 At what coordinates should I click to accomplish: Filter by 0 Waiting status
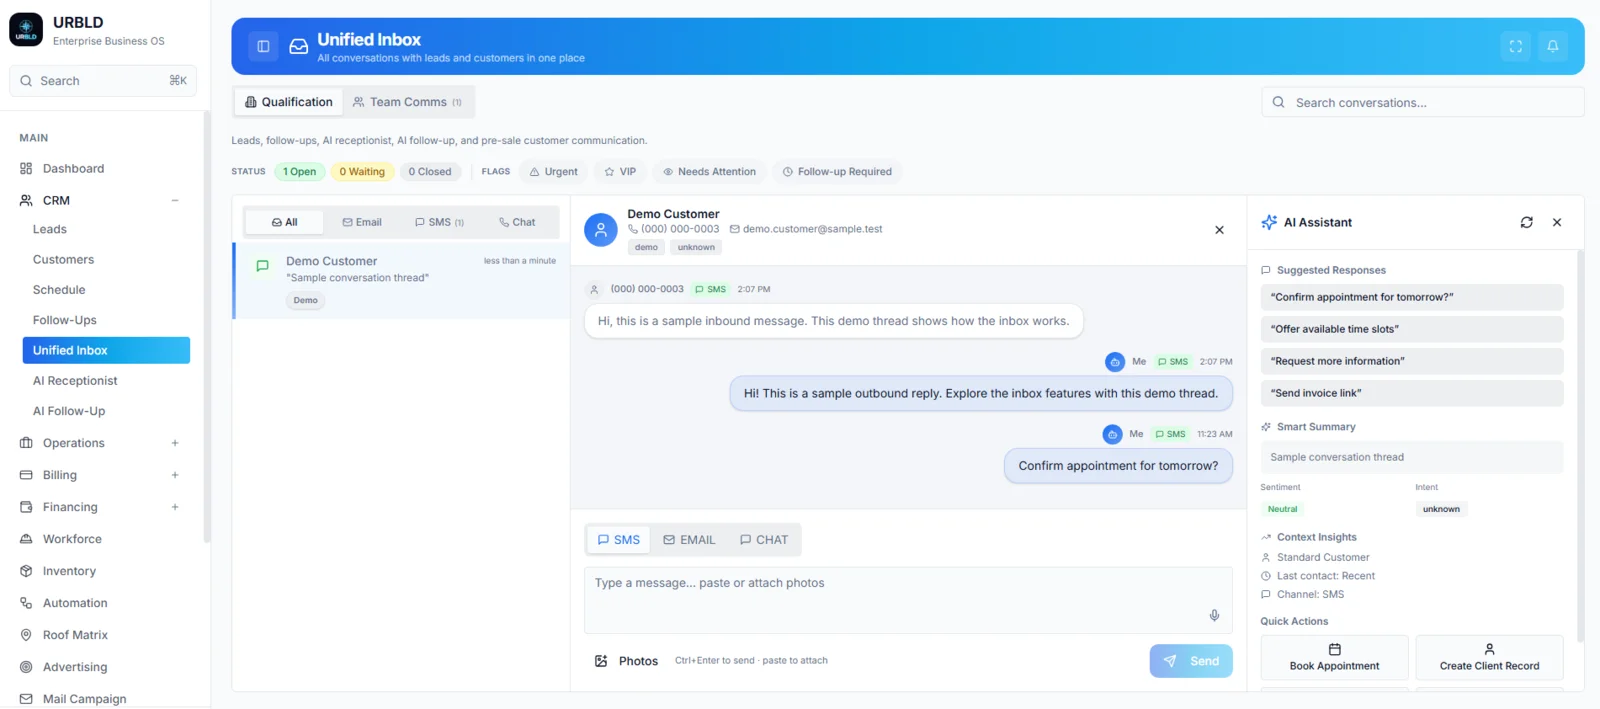tap(362, 172)
